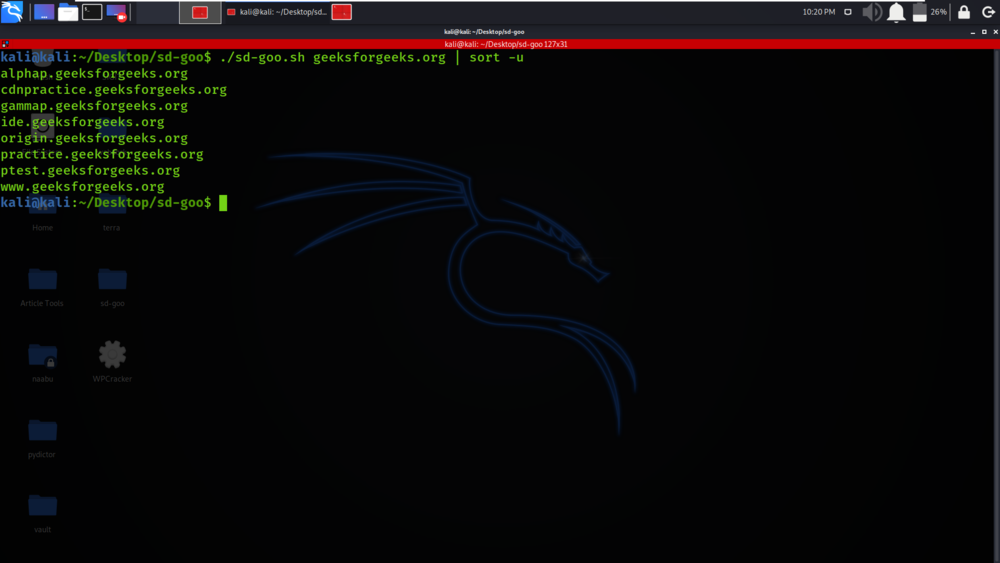Click the 10:20 PM clock
Viewport: 1000px width, 563px height.
(819, 12)
